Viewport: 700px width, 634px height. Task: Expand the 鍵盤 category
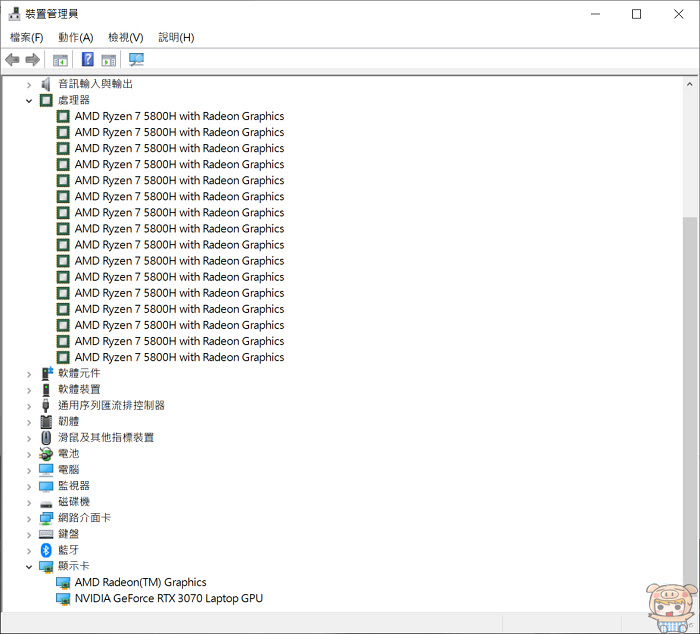pyautogui.click(x=29, y=534)
